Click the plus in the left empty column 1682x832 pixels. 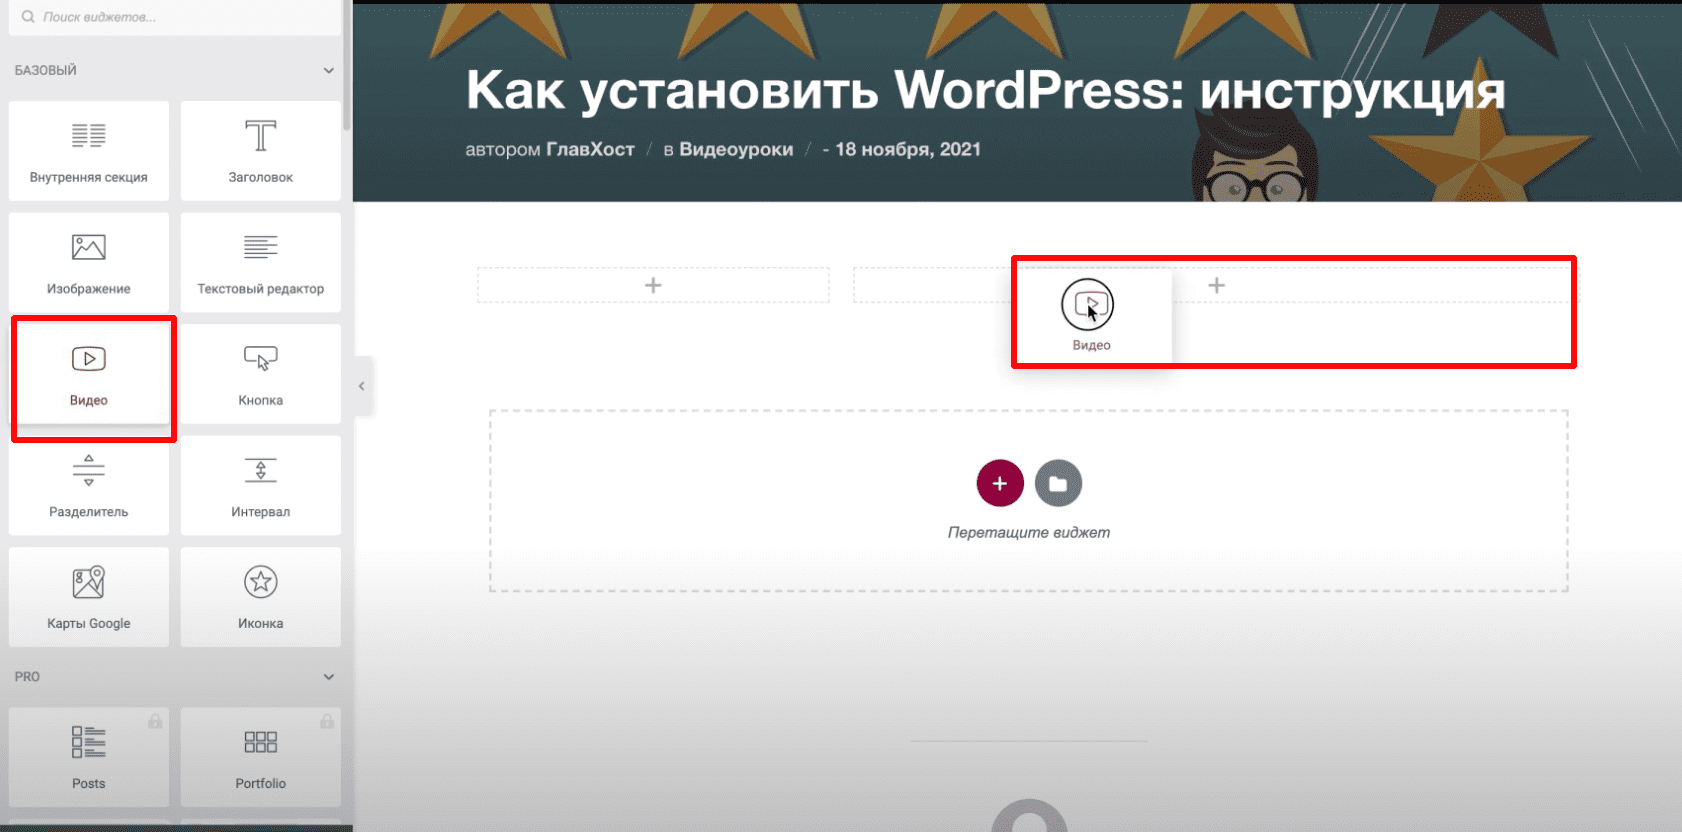[653, 285]
